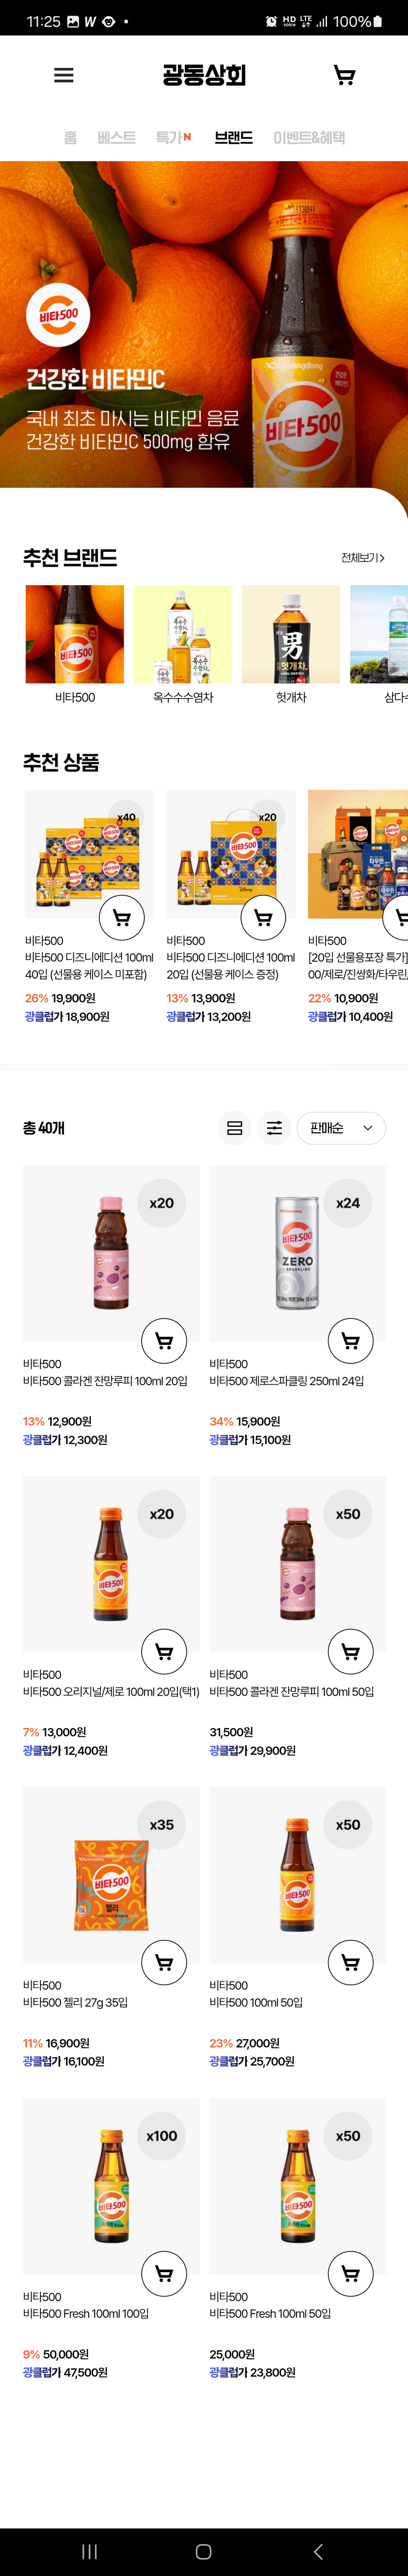Image resolution: width=408 pixels, height=2576 pixels.
Task: Open the 비타500 Fresh 100ml 50입 product name
Action: click(270, 2313)
